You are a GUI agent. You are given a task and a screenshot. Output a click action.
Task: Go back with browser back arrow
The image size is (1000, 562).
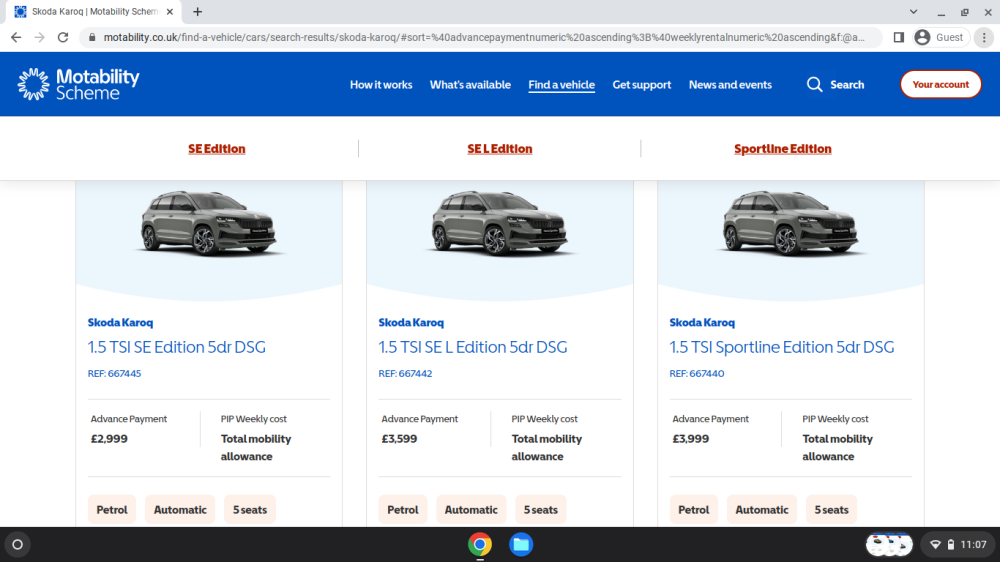(x=16, y=38)
